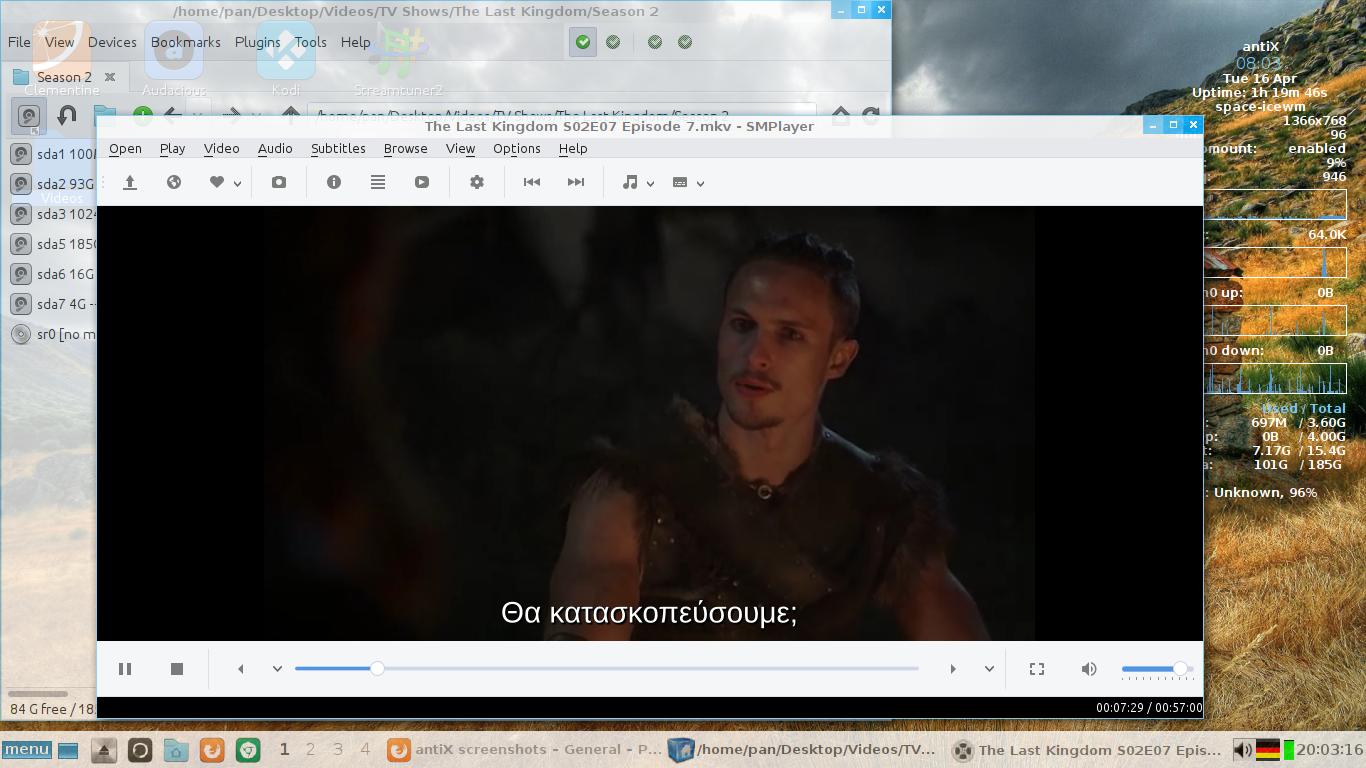The width and height of the screenshot is (1366, 768).
Task: Click the open file icon in SMPlayer toolbar
Action: pyautogui.click(x=129, y=182)
